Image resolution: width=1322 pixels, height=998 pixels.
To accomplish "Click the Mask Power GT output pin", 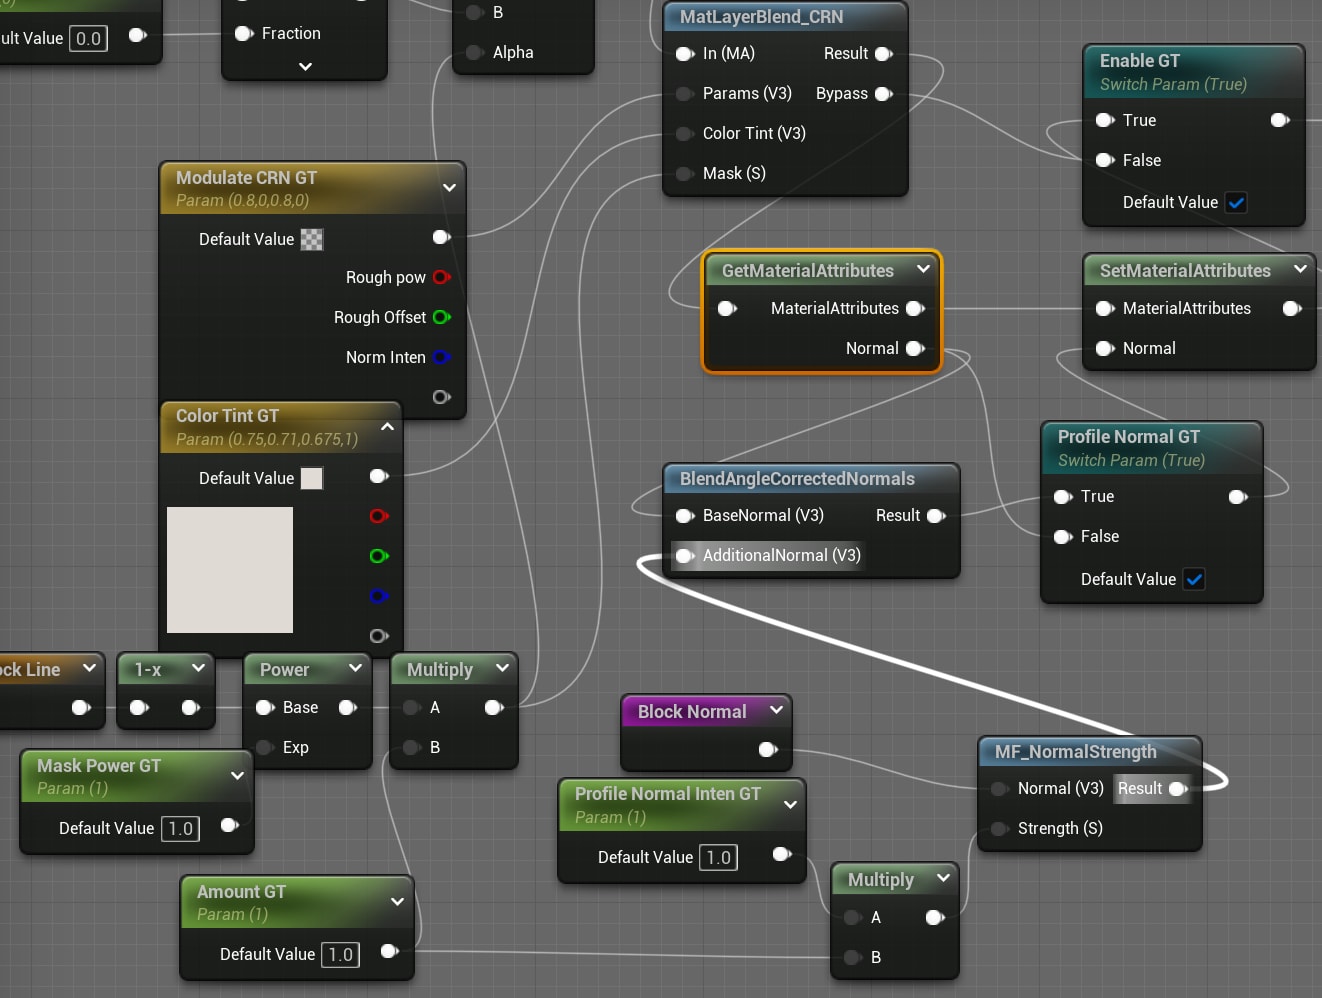I will [x=229, y=825].
